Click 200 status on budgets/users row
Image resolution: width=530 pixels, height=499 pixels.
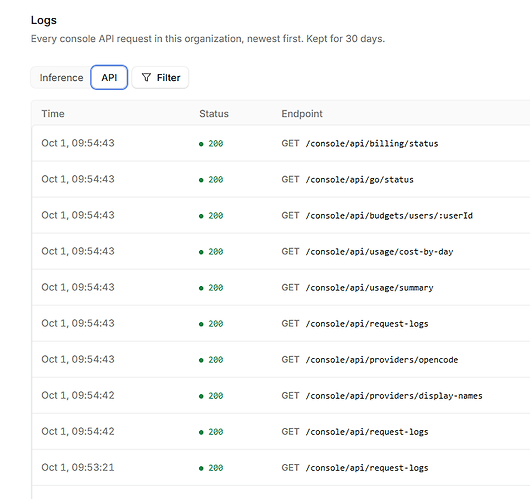pos(211,216)
